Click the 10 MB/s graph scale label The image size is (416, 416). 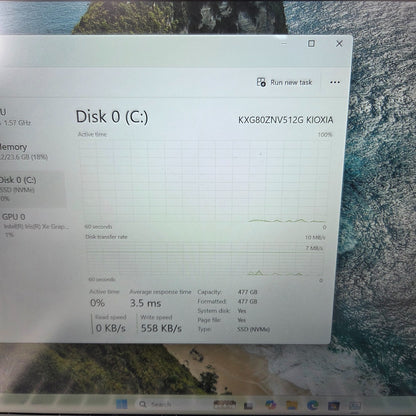[315, 237]
